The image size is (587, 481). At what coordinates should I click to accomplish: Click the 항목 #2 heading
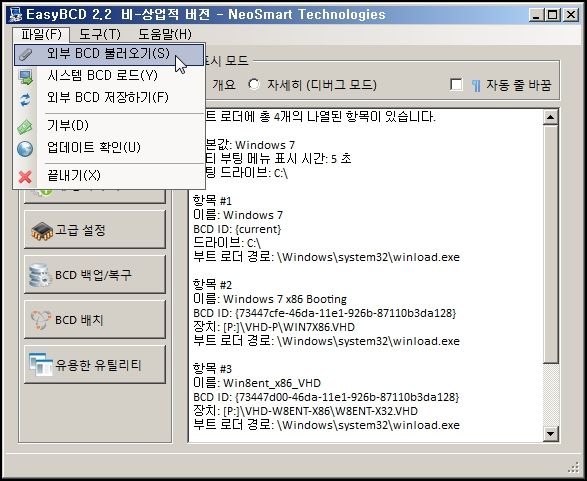212,285
